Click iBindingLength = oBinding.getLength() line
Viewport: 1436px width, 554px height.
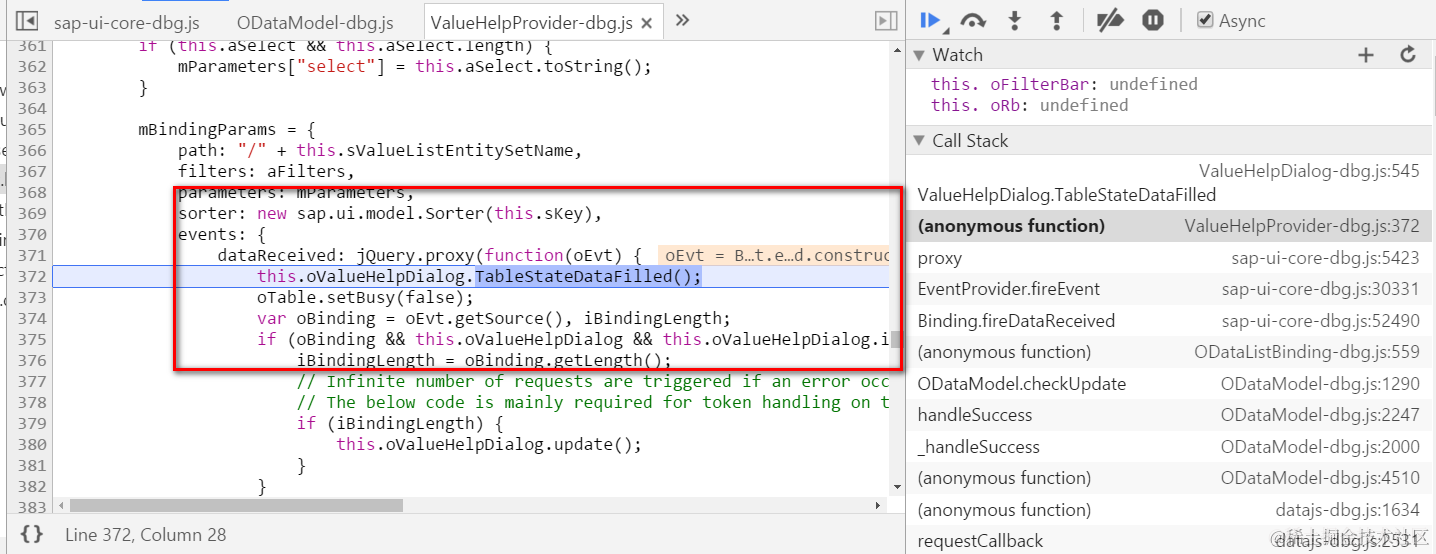pos(485,360)
